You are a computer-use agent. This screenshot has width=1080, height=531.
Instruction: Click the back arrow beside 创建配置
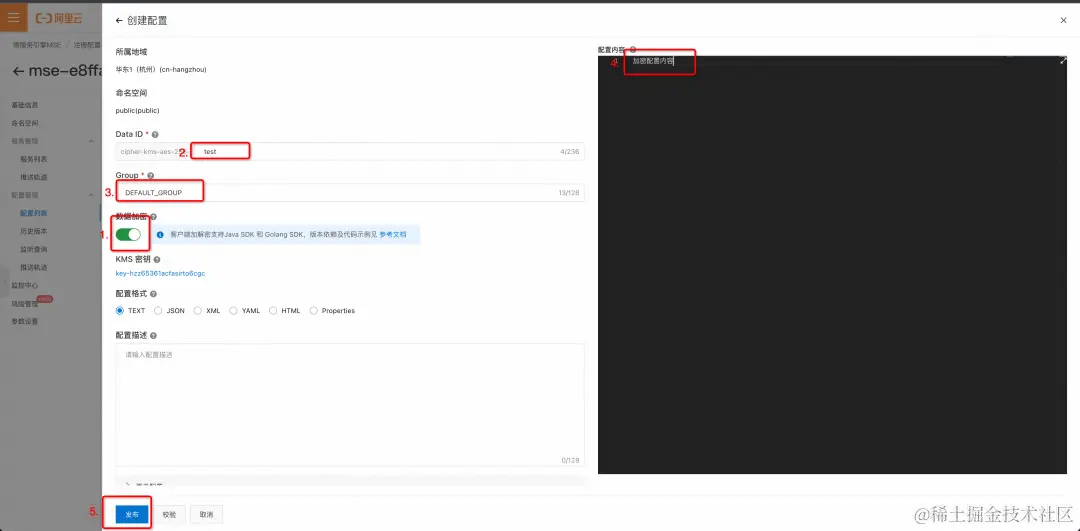[119, 21]
